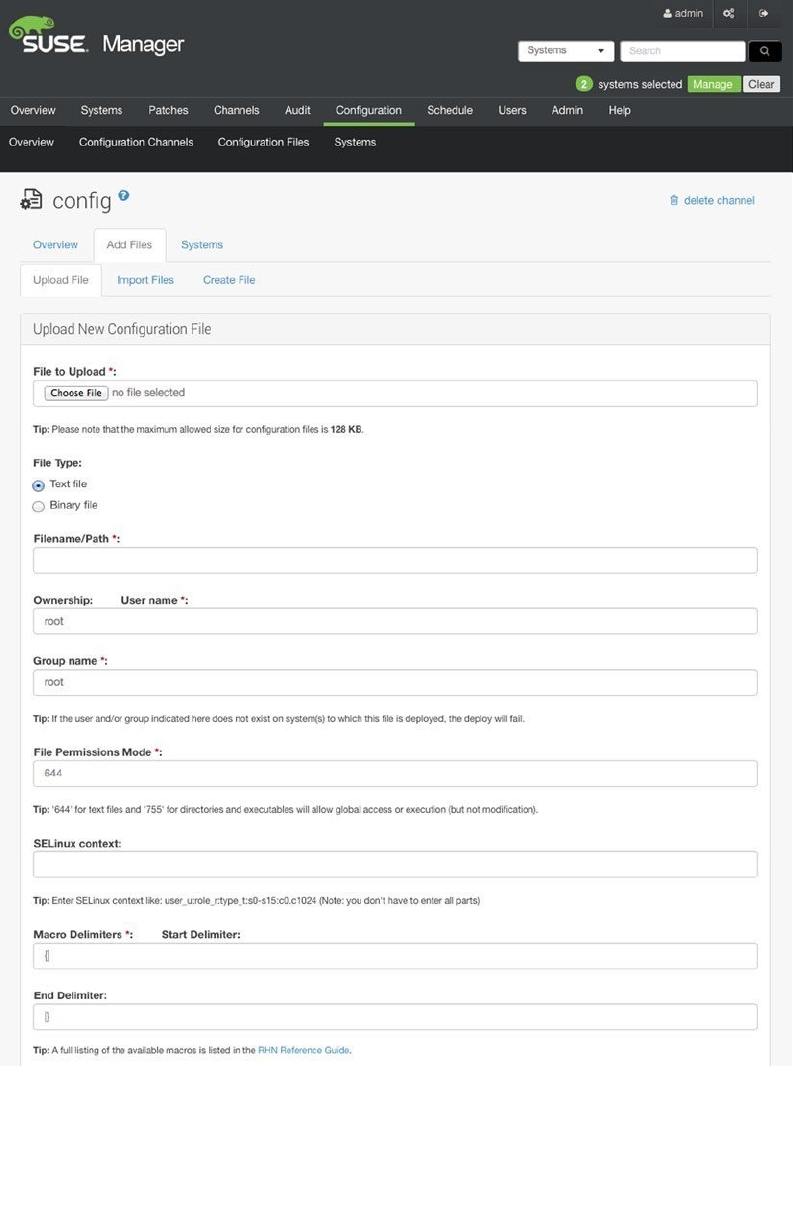This screenshot has width=793, height=1221.
Task: Click the admin user icon
Action: [x=668, y=14]
